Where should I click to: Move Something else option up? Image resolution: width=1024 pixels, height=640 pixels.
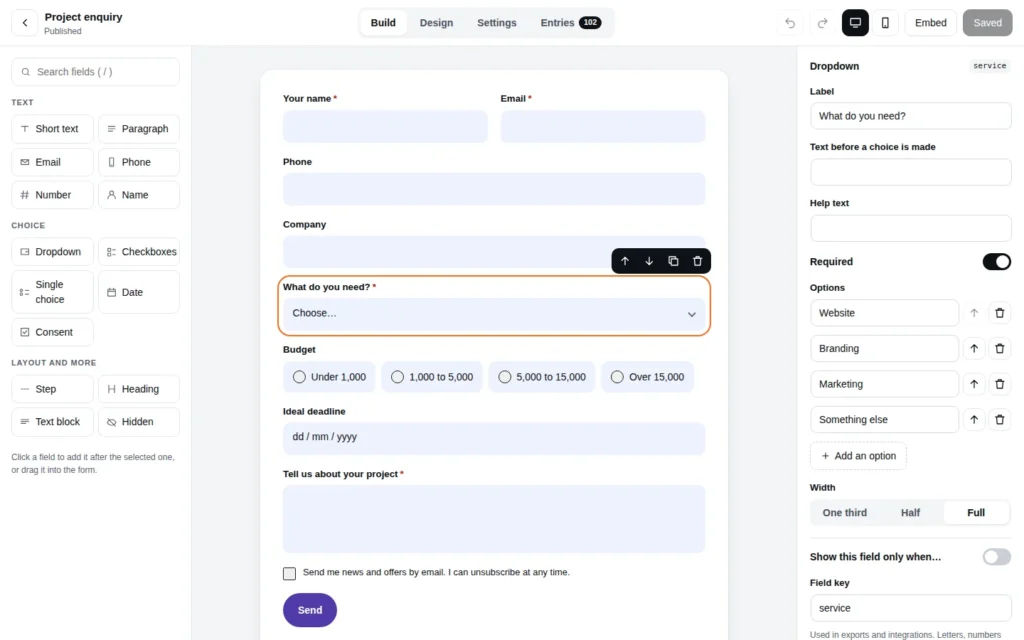(974, 420)
